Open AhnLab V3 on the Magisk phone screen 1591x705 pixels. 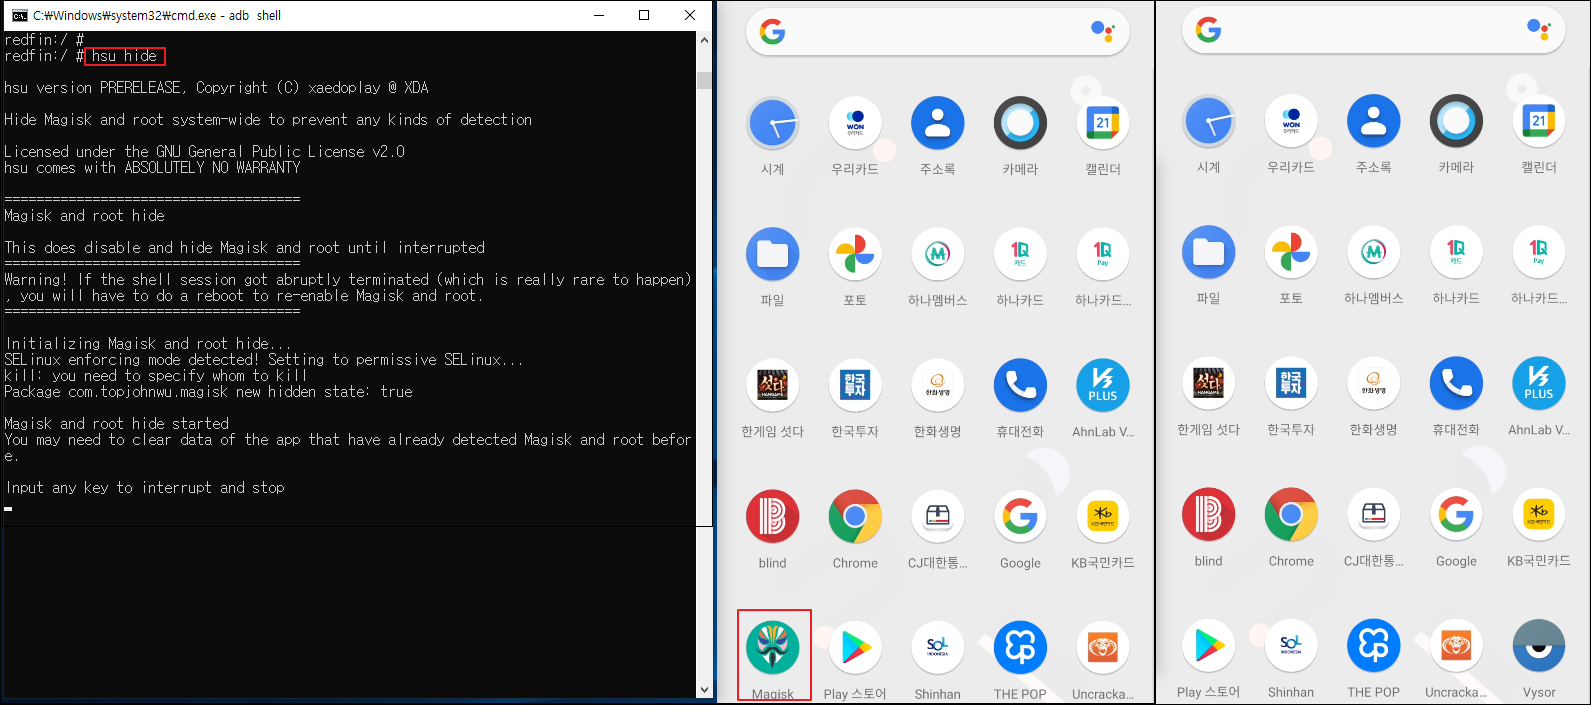tap(1103, 385)
